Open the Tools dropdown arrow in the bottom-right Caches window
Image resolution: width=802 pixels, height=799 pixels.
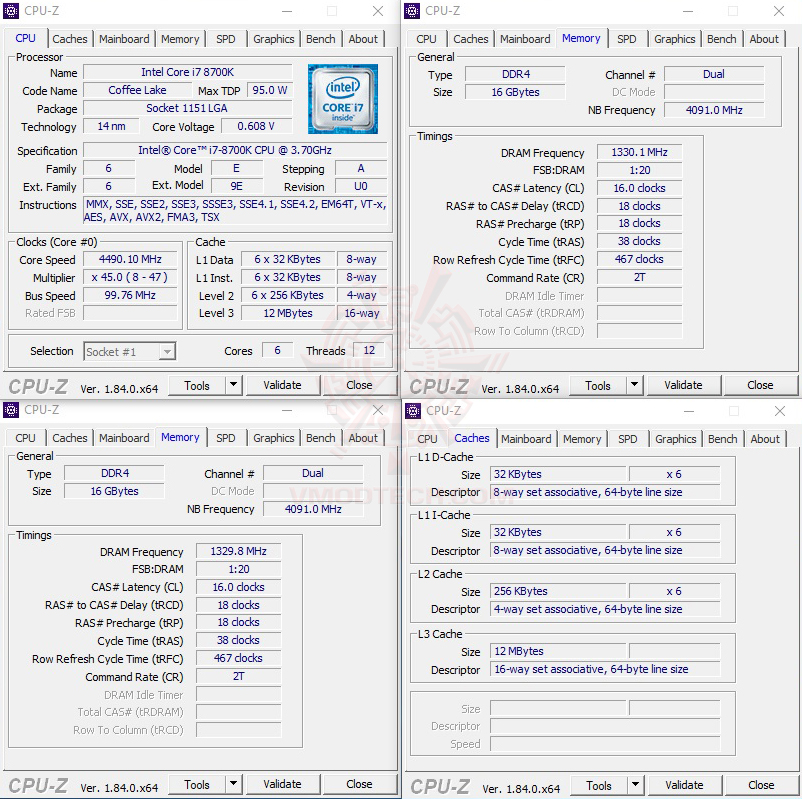[635, 785]
